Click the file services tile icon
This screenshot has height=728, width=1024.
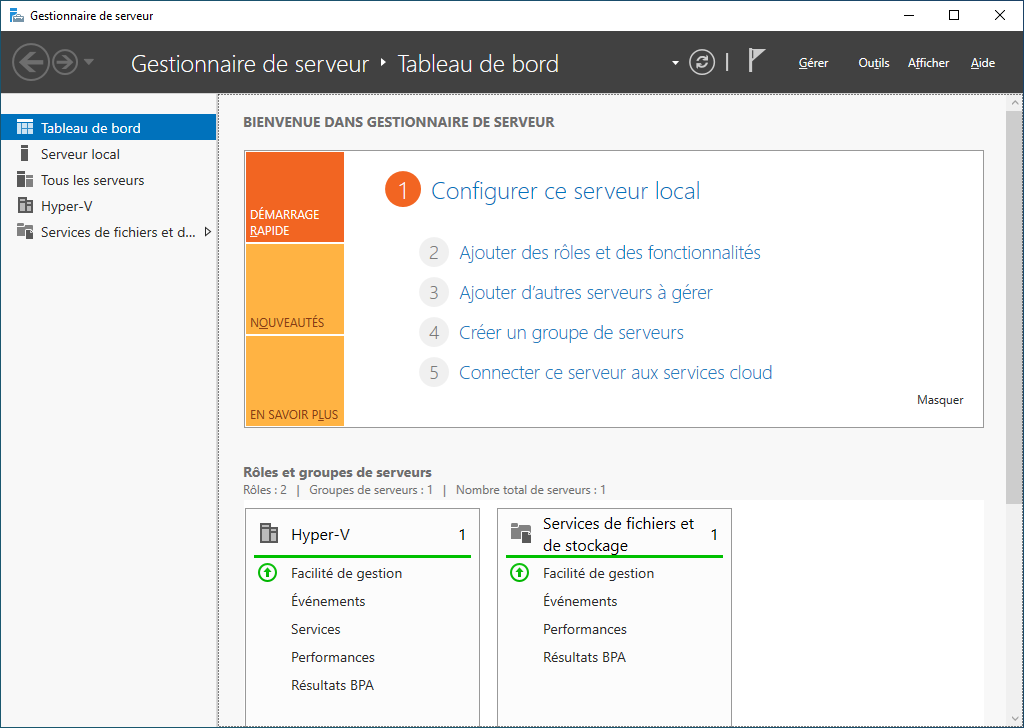(521, 534)
